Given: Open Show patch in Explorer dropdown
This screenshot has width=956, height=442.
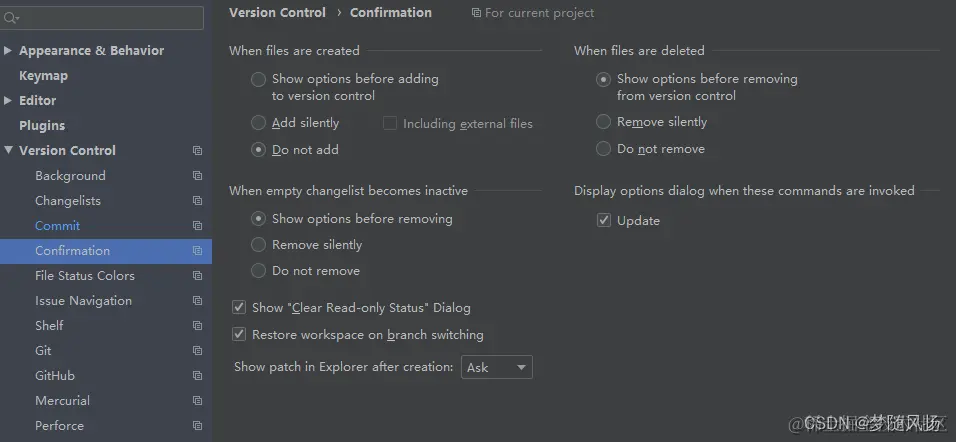Looking at the screenshot, I should tap(496, 367).
